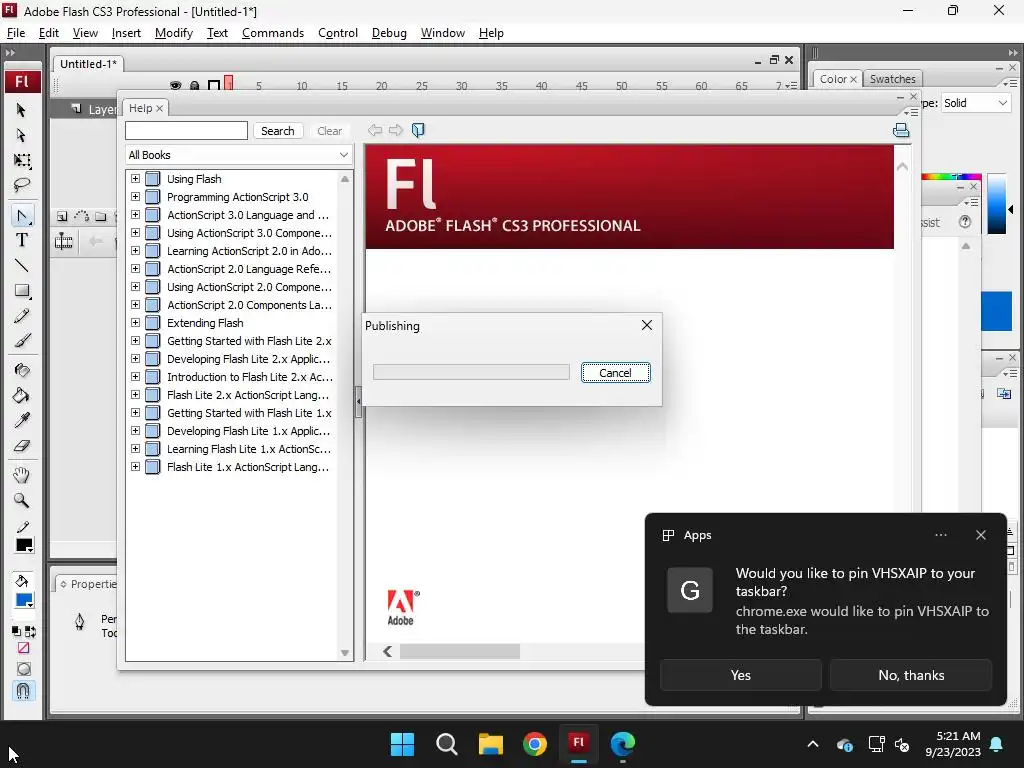Click the Help table of contents book icon
Image resolution: width=1024 pixels, height=768 pixels.
(x=418, y=131)
